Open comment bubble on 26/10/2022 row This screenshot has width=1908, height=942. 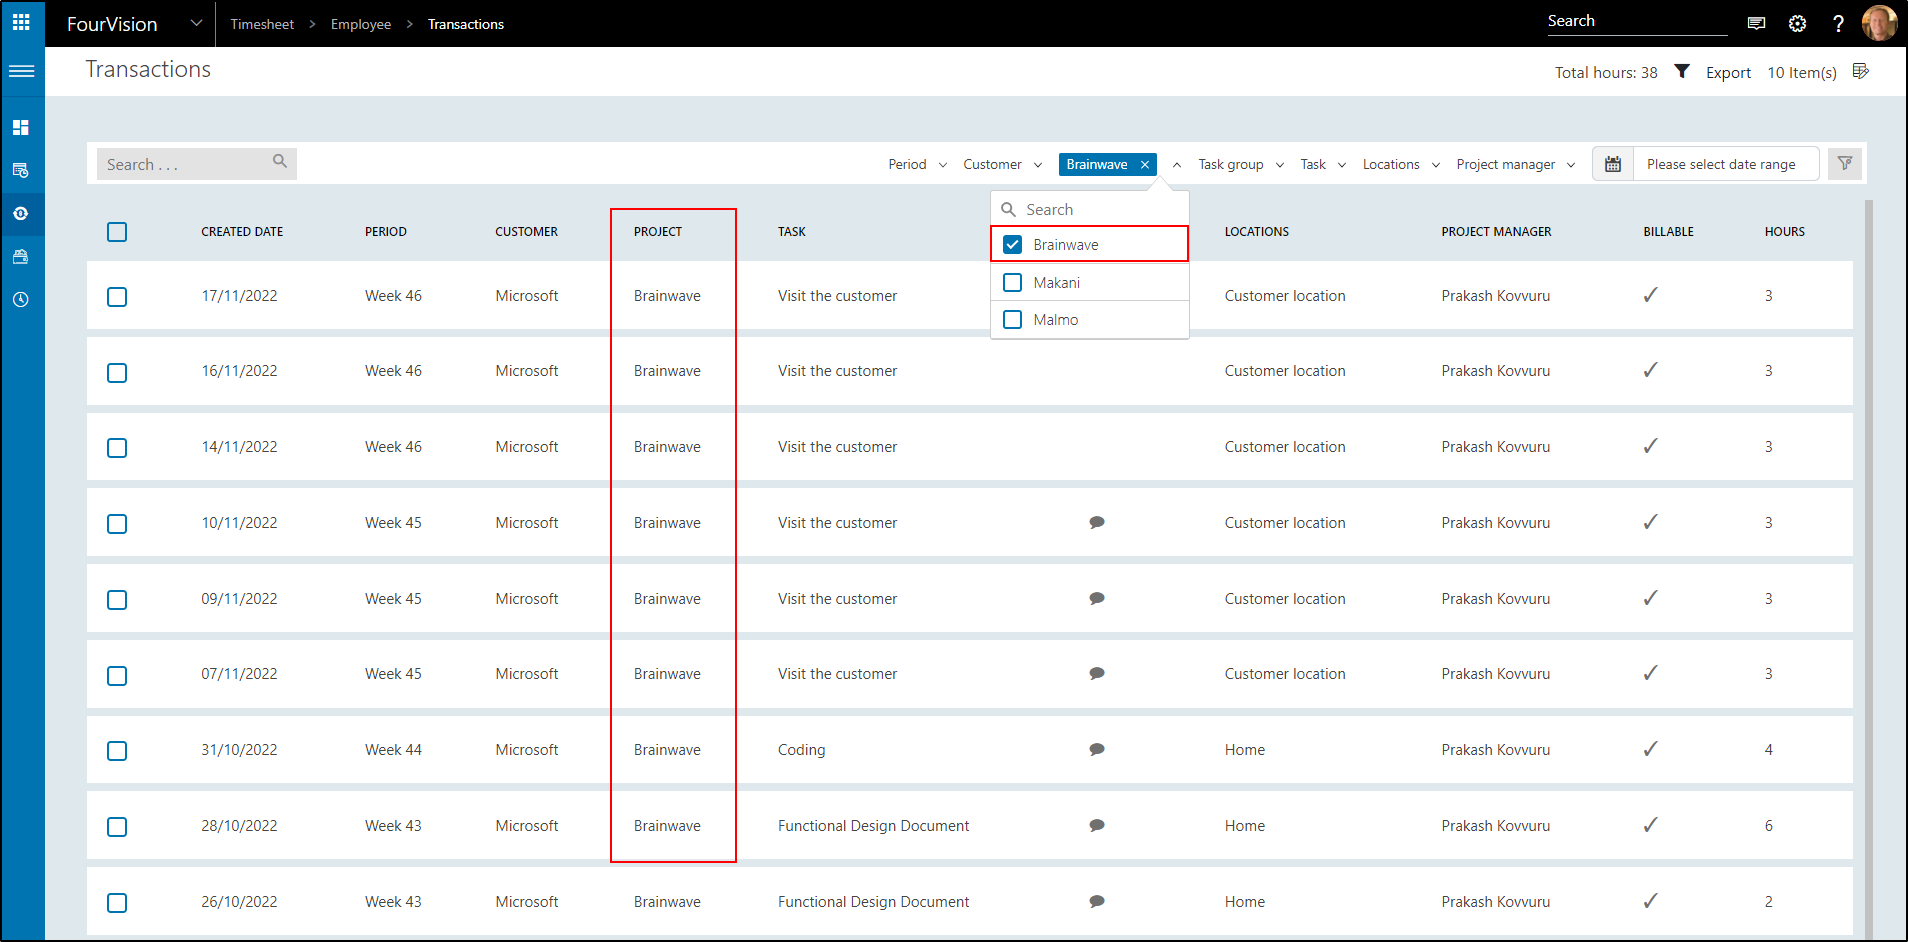click(1097, 901)
